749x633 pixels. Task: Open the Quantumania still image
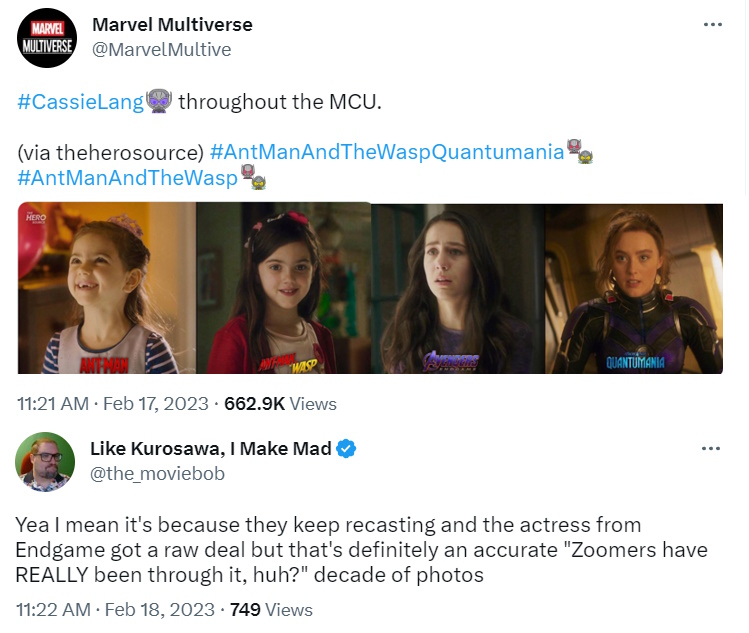[x=633, y=288]
